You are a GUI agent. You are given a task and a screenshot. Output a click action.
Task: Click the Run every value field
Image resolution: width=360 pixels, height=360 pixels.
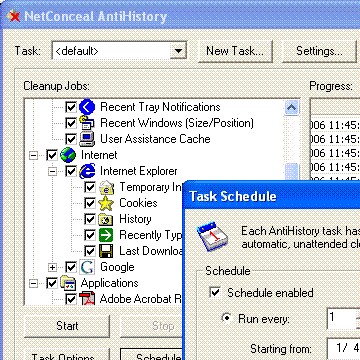[x=343, y=318]
